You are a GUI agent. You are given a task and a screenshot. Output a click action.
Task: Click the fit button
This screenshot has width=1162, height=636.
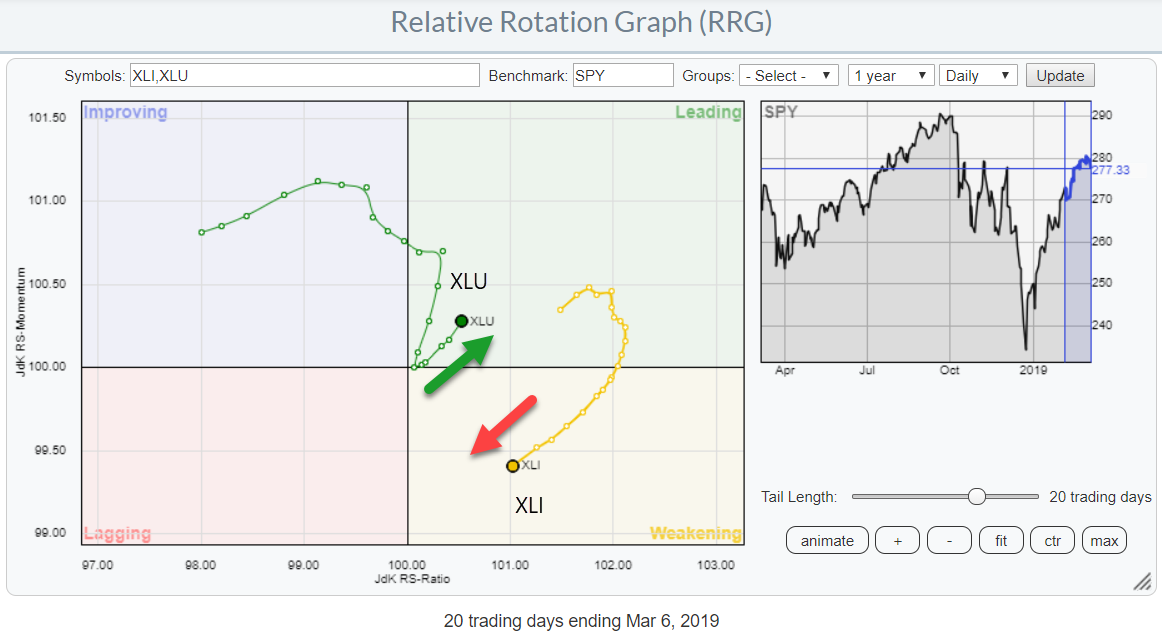click(x=1001, y=541)
